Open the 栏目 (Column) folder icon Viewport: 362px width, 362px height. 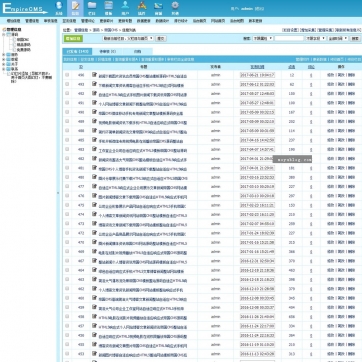click(x=92, y=8)
